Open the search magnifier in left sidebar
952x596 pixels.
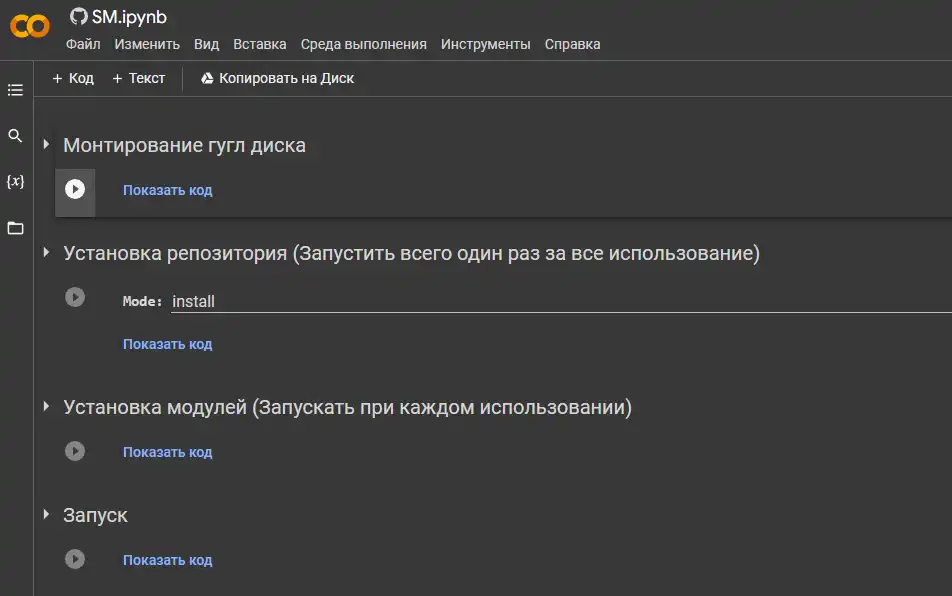[15, 135]
